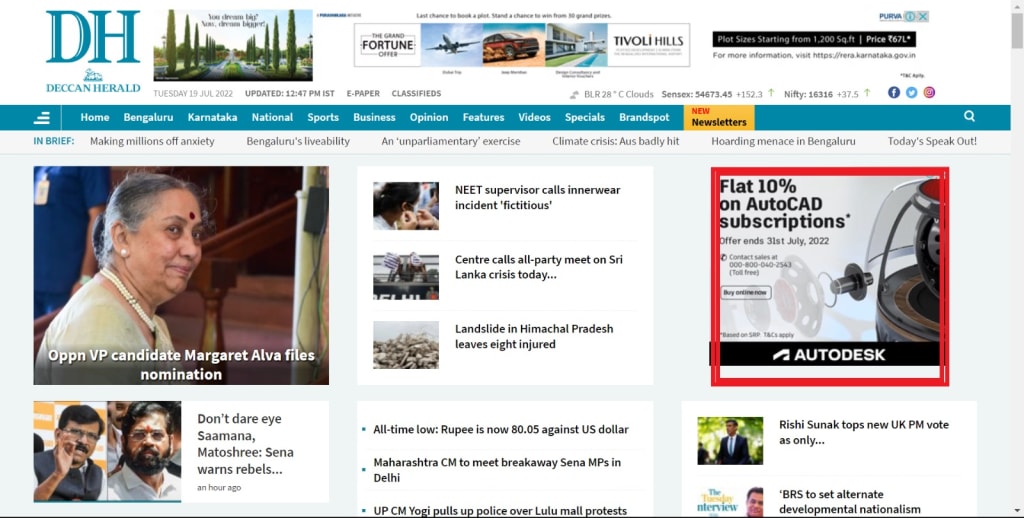The height and width of the screenshot is (518, 1024).
Task: Open Landslide in Himachal Pradesh headline
Action: pos(534,336)
